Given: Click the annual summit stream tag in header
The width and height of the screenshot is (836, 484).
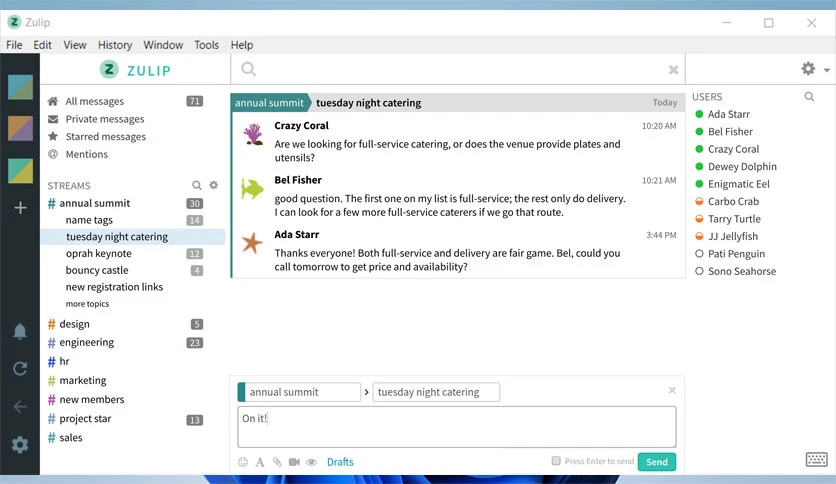Looking at the screenshot, I should pos(269,102).
